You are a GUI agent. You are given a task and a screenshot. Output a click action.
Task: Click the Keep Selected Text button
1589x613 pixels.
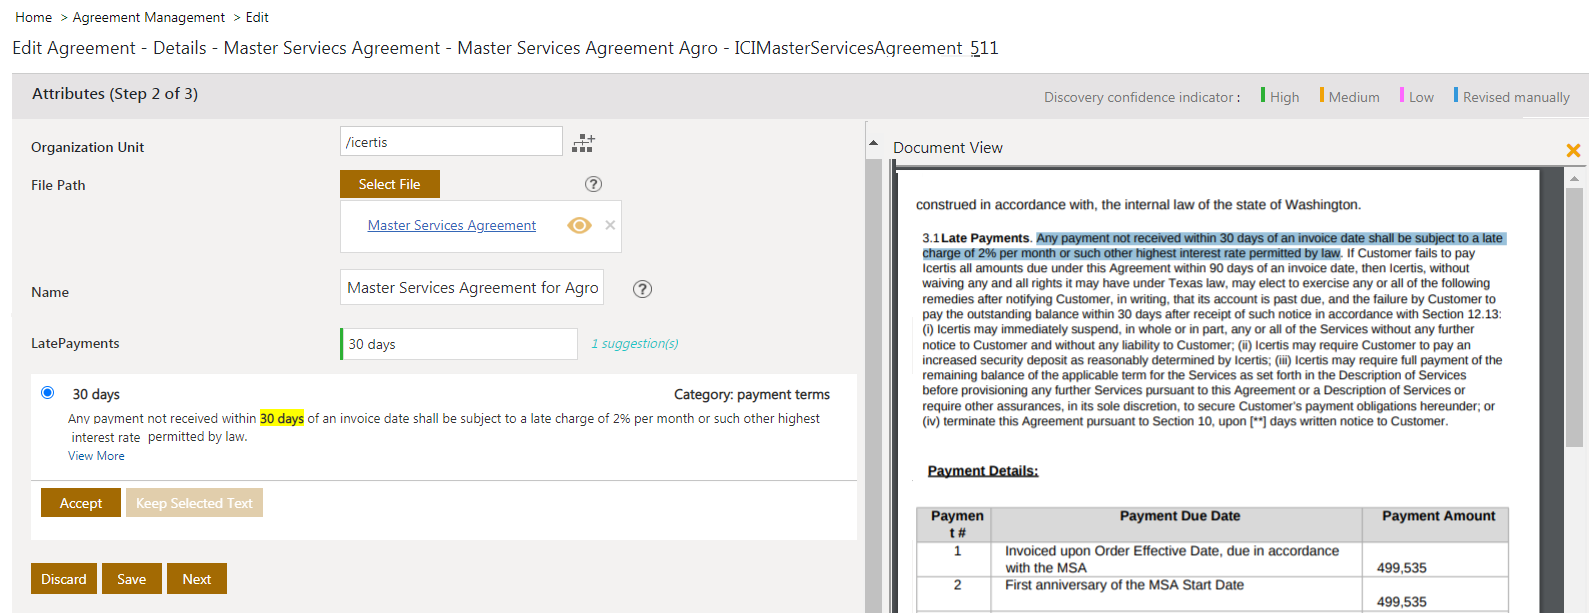(x=194, y=503)
